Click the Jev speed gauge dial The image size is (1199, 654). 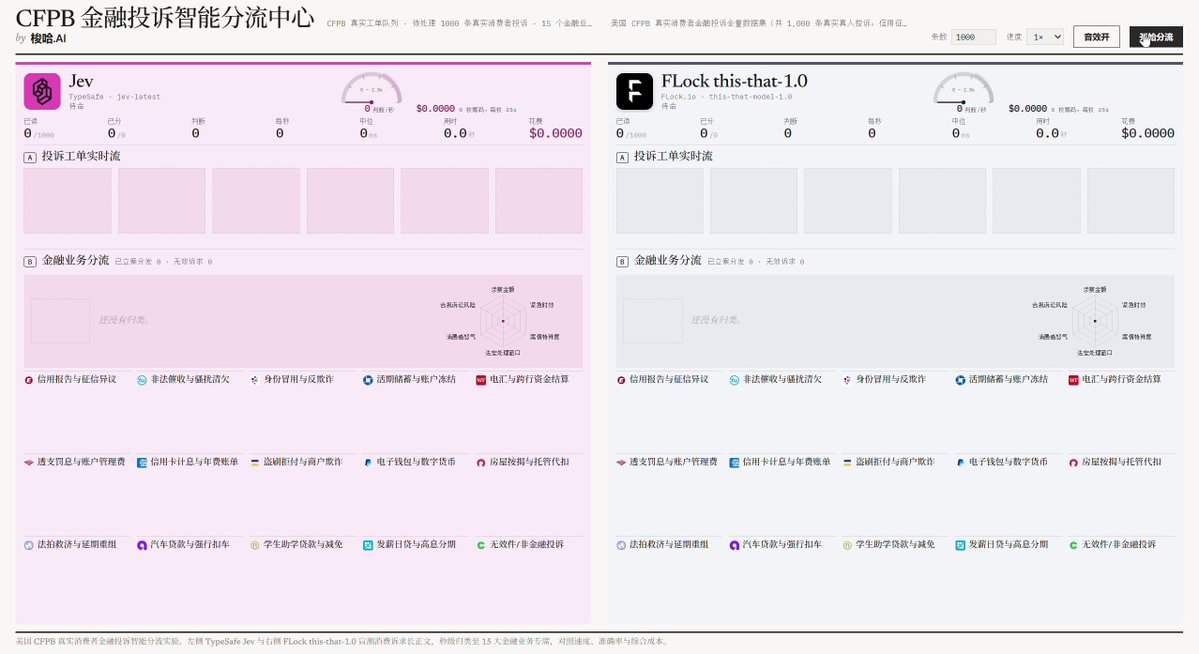[x=372, y=89]
